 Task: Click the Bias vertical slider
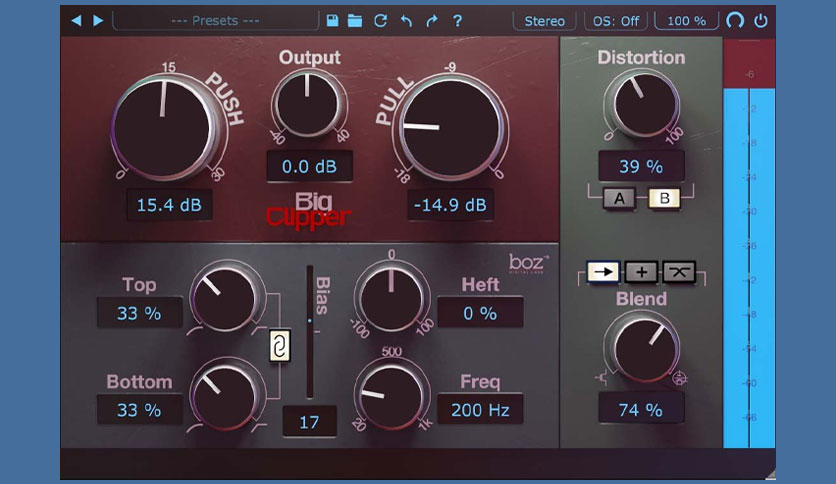(x=310, y=330)
